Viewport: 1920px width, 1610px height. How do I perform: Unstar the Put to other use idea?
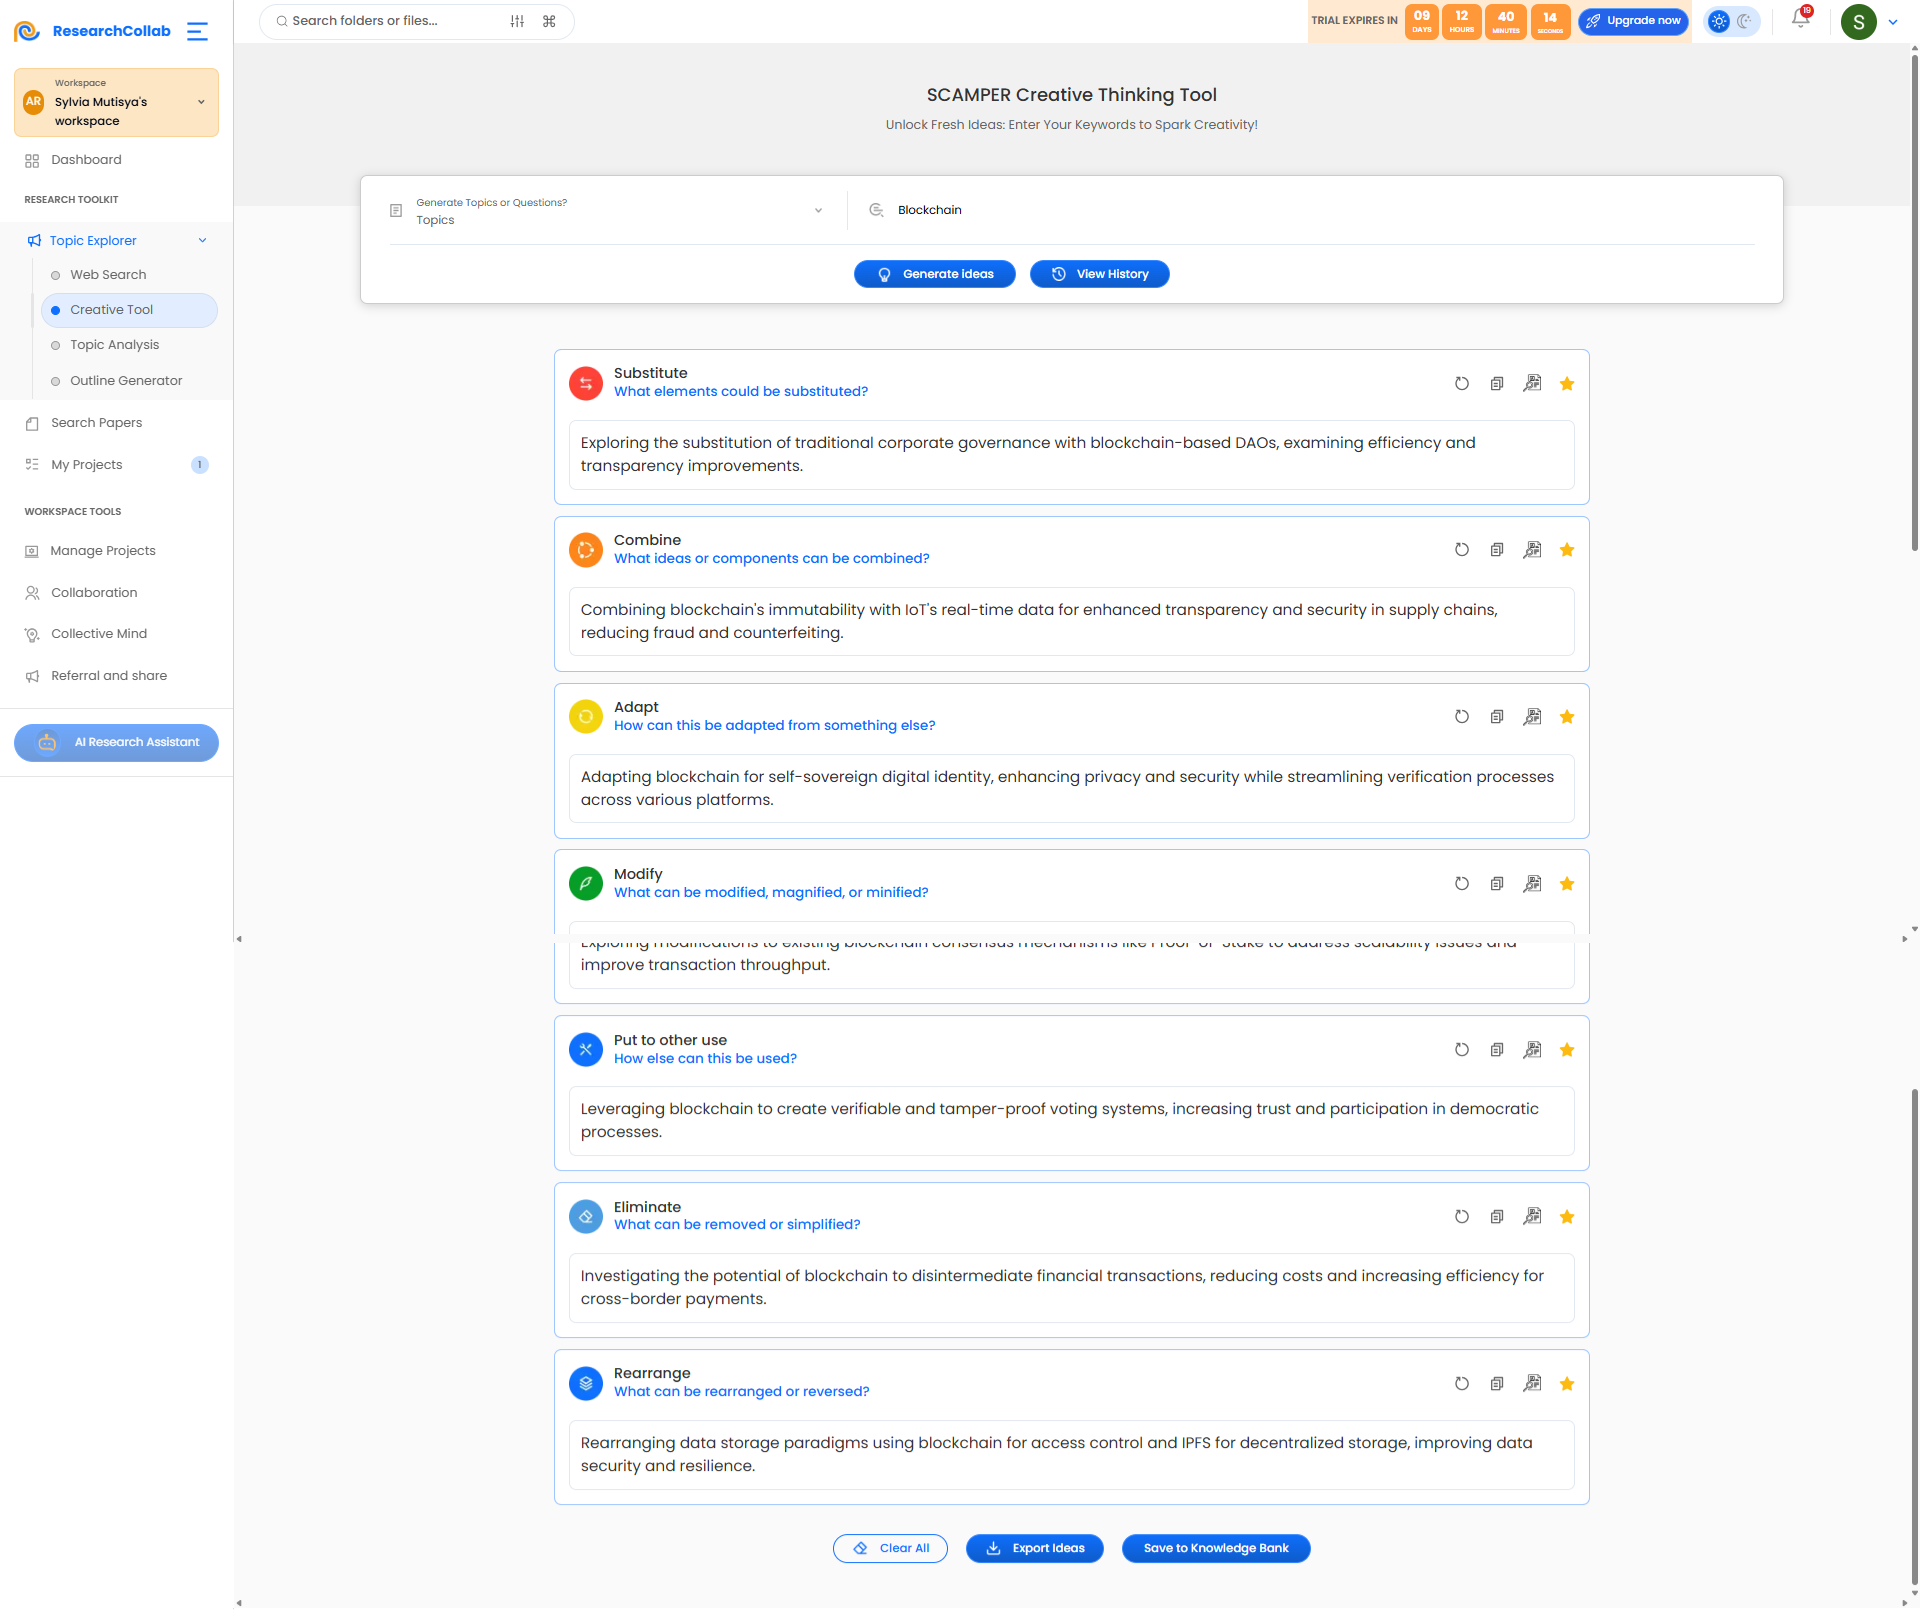click(x=1567, y=1050)
